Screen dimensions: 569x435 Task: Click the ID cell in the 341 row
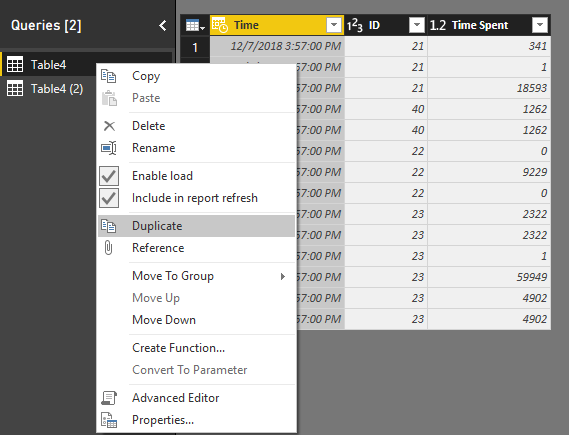pos(386,46)
